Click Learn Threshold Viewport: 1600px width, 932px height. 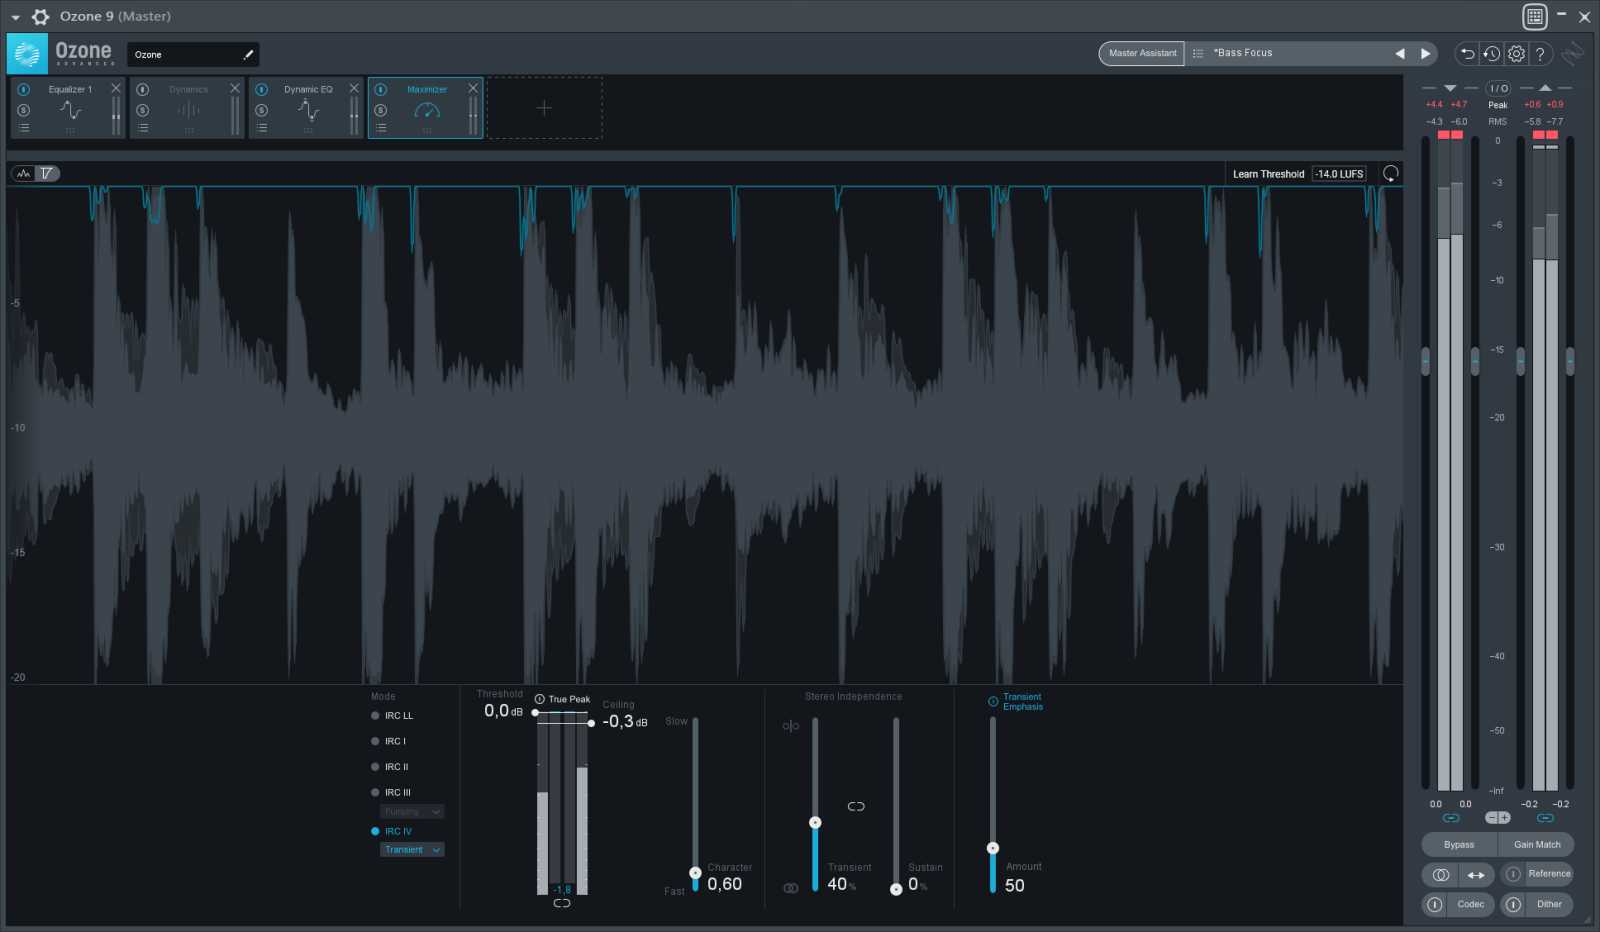click(1268, 174)
